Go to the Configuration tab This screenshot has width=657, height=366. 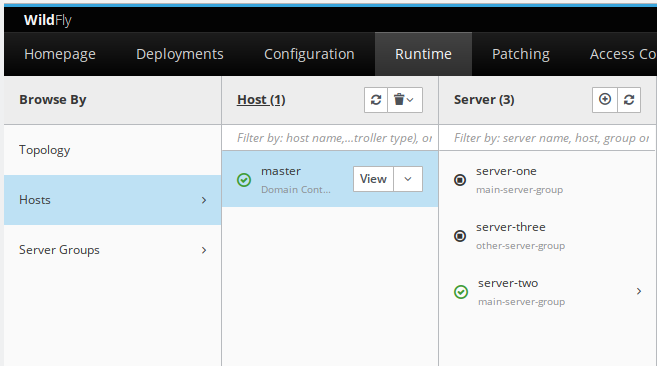pos(309,54)
